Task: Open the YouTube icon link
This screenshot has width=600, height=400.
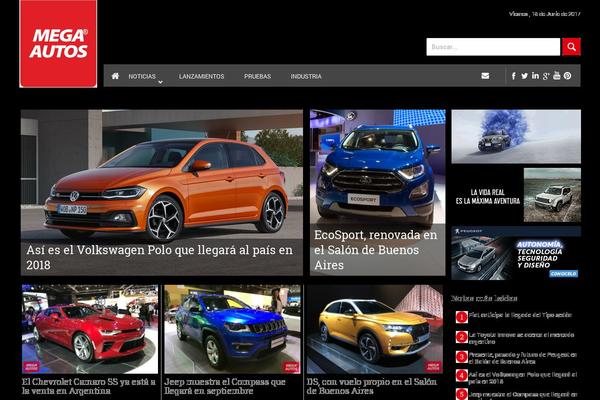Action: click(556, 75)
